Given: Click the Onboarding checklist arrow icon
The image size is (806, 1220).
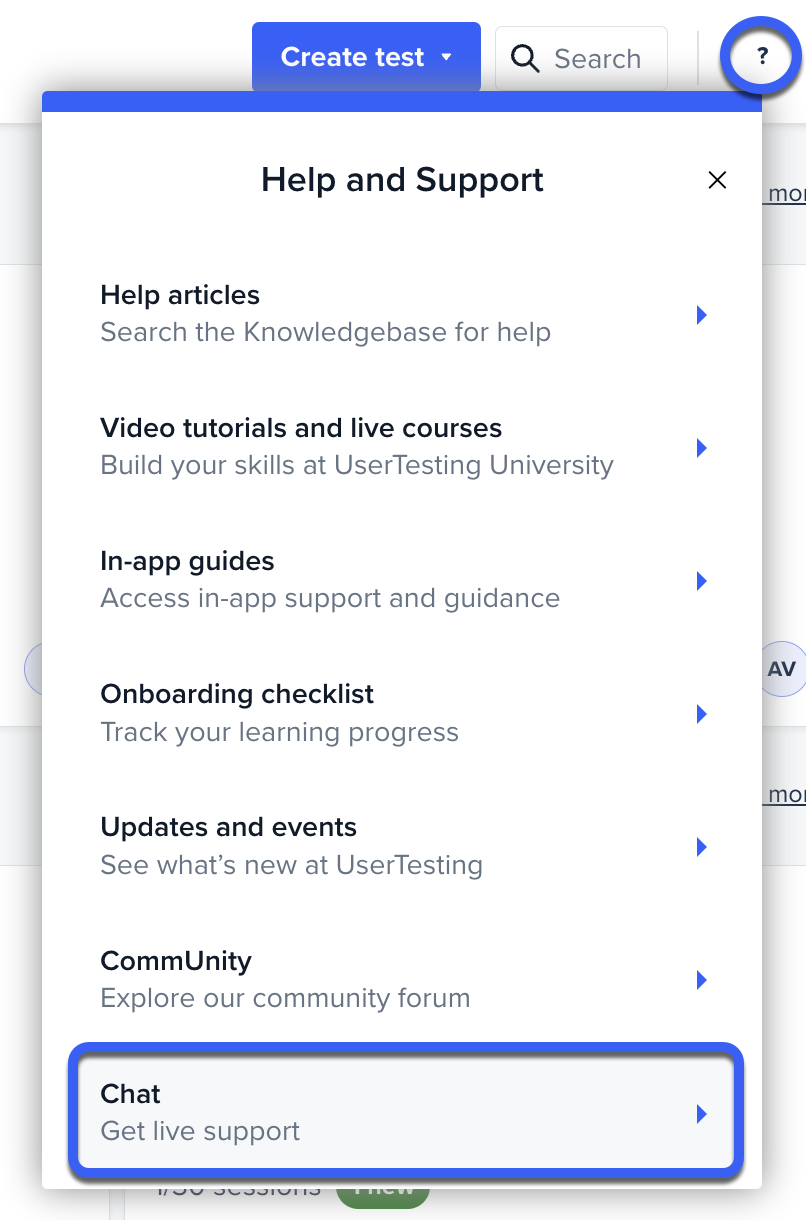Looking at the screenshot, I should (x=702, y=714).
